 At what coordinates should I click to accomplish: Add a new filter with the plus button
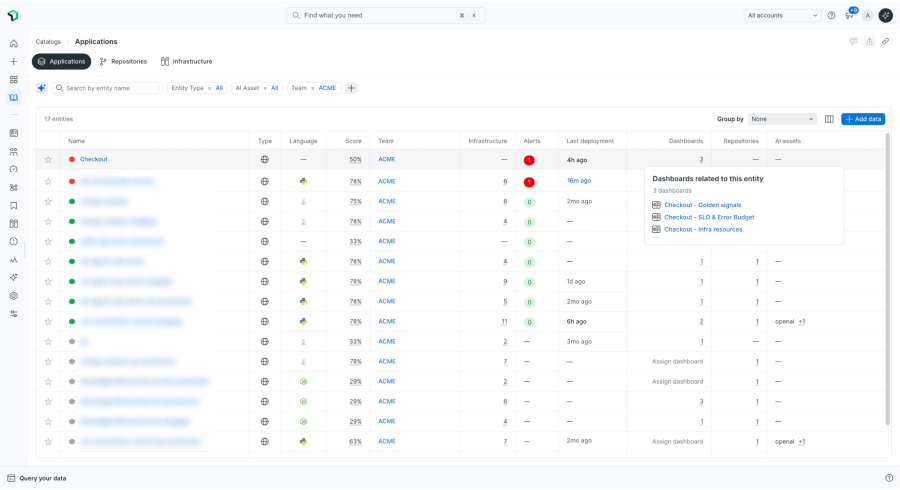pos(351,88)
